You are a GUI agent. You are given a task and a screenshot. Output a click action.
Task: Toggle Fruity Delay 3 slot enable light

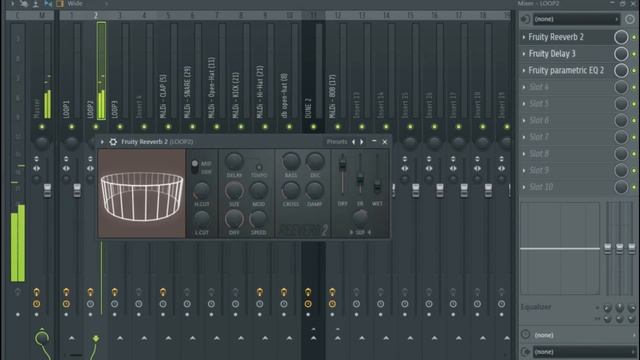[634, 54]
